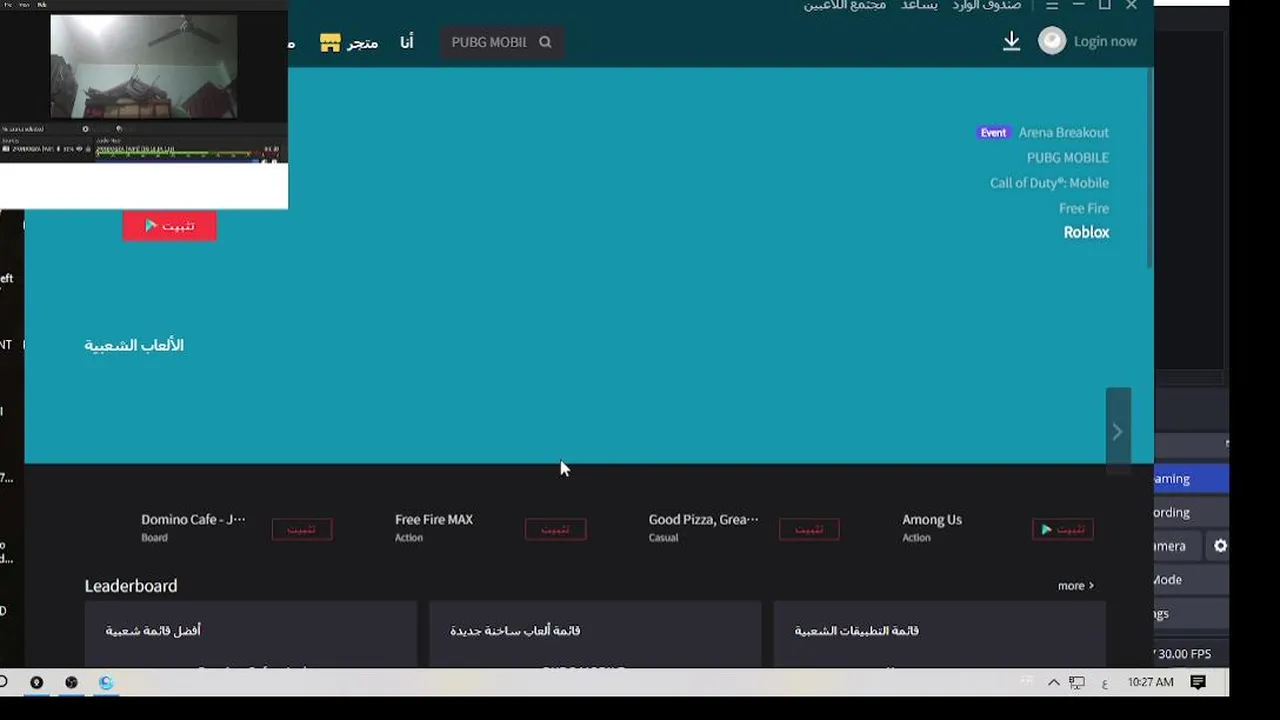Click الألعاب الشعبية section heading

[x=134, y=345]
